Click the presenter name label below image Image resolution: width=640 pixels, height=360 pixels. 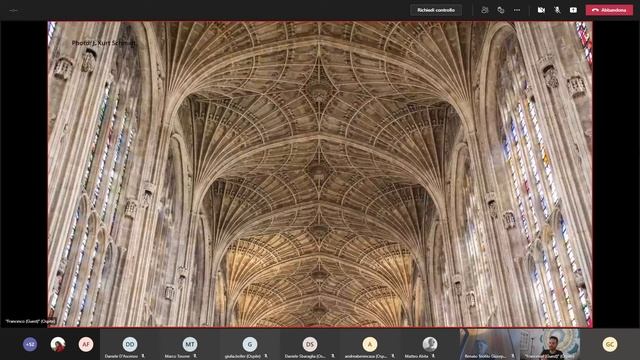[x=31, y=322]
